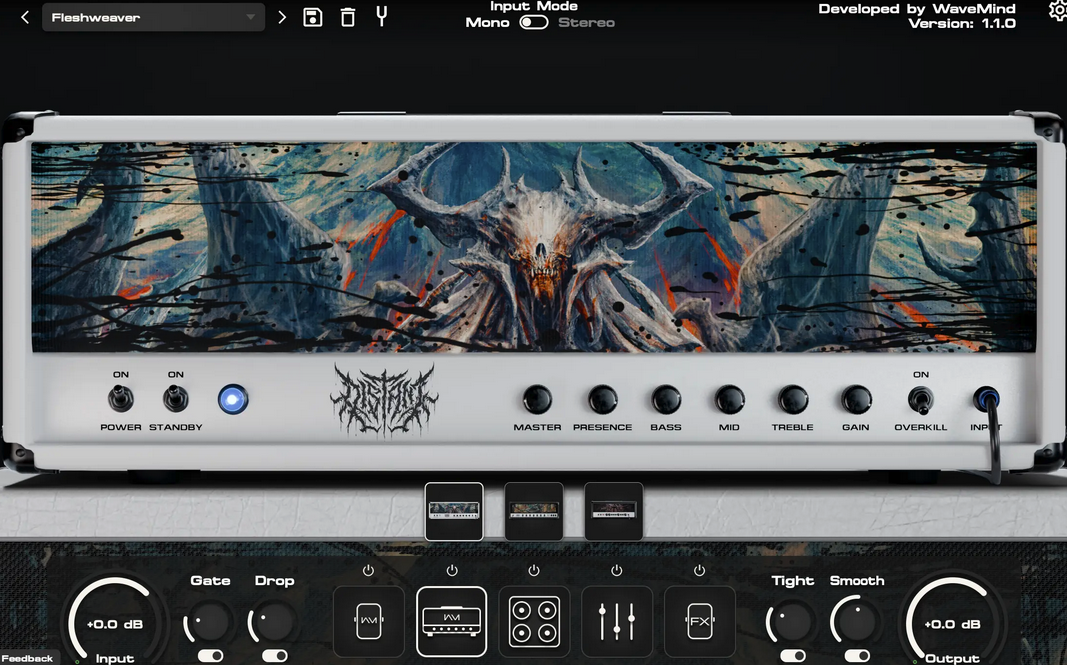Open settings via the gear icon
Image resolution: width=1067 pixels, height=665 pixels.
click(x=1058, y=10)
